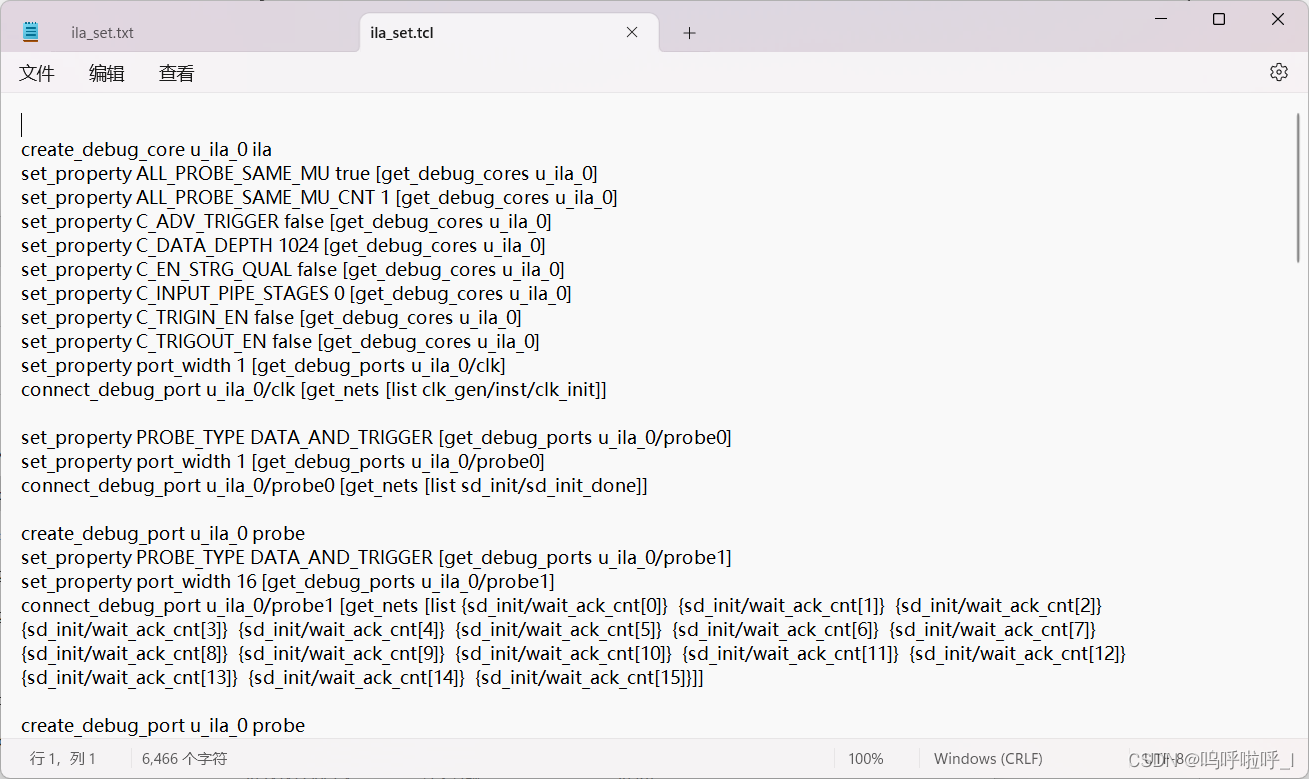Click the vertical scrollbar thumb

tap(1298, 186)
